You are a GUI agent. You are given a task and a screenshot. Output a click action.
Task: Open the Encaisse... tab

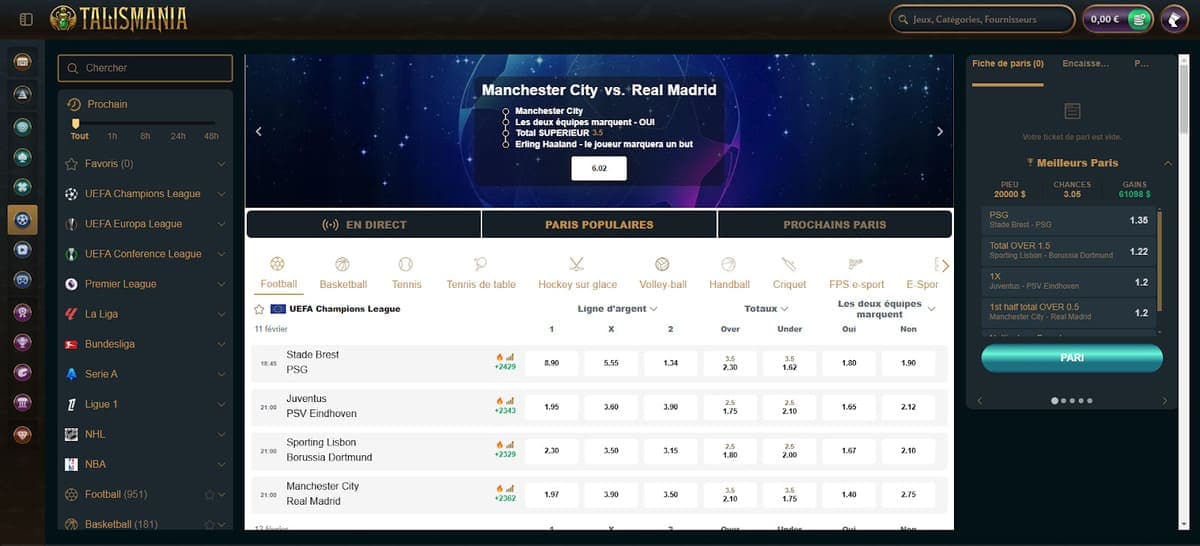point(1085,64)
